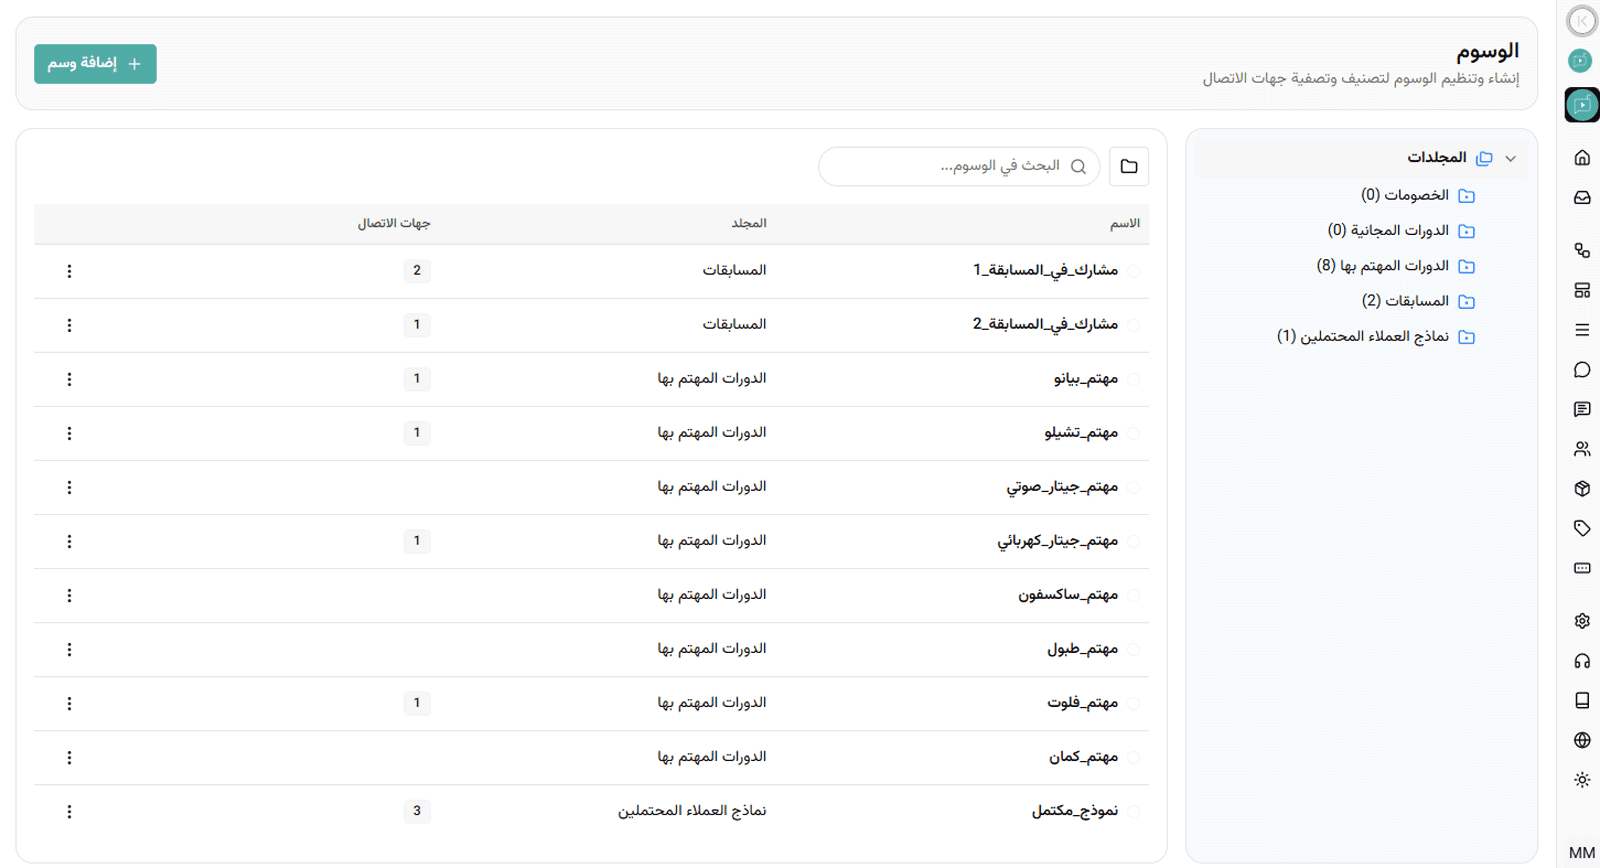The height and width of the screenshot is (868, 1600).
Task: Select the مهتم_فلوت row checkbox
Action: click(1133, 703)
